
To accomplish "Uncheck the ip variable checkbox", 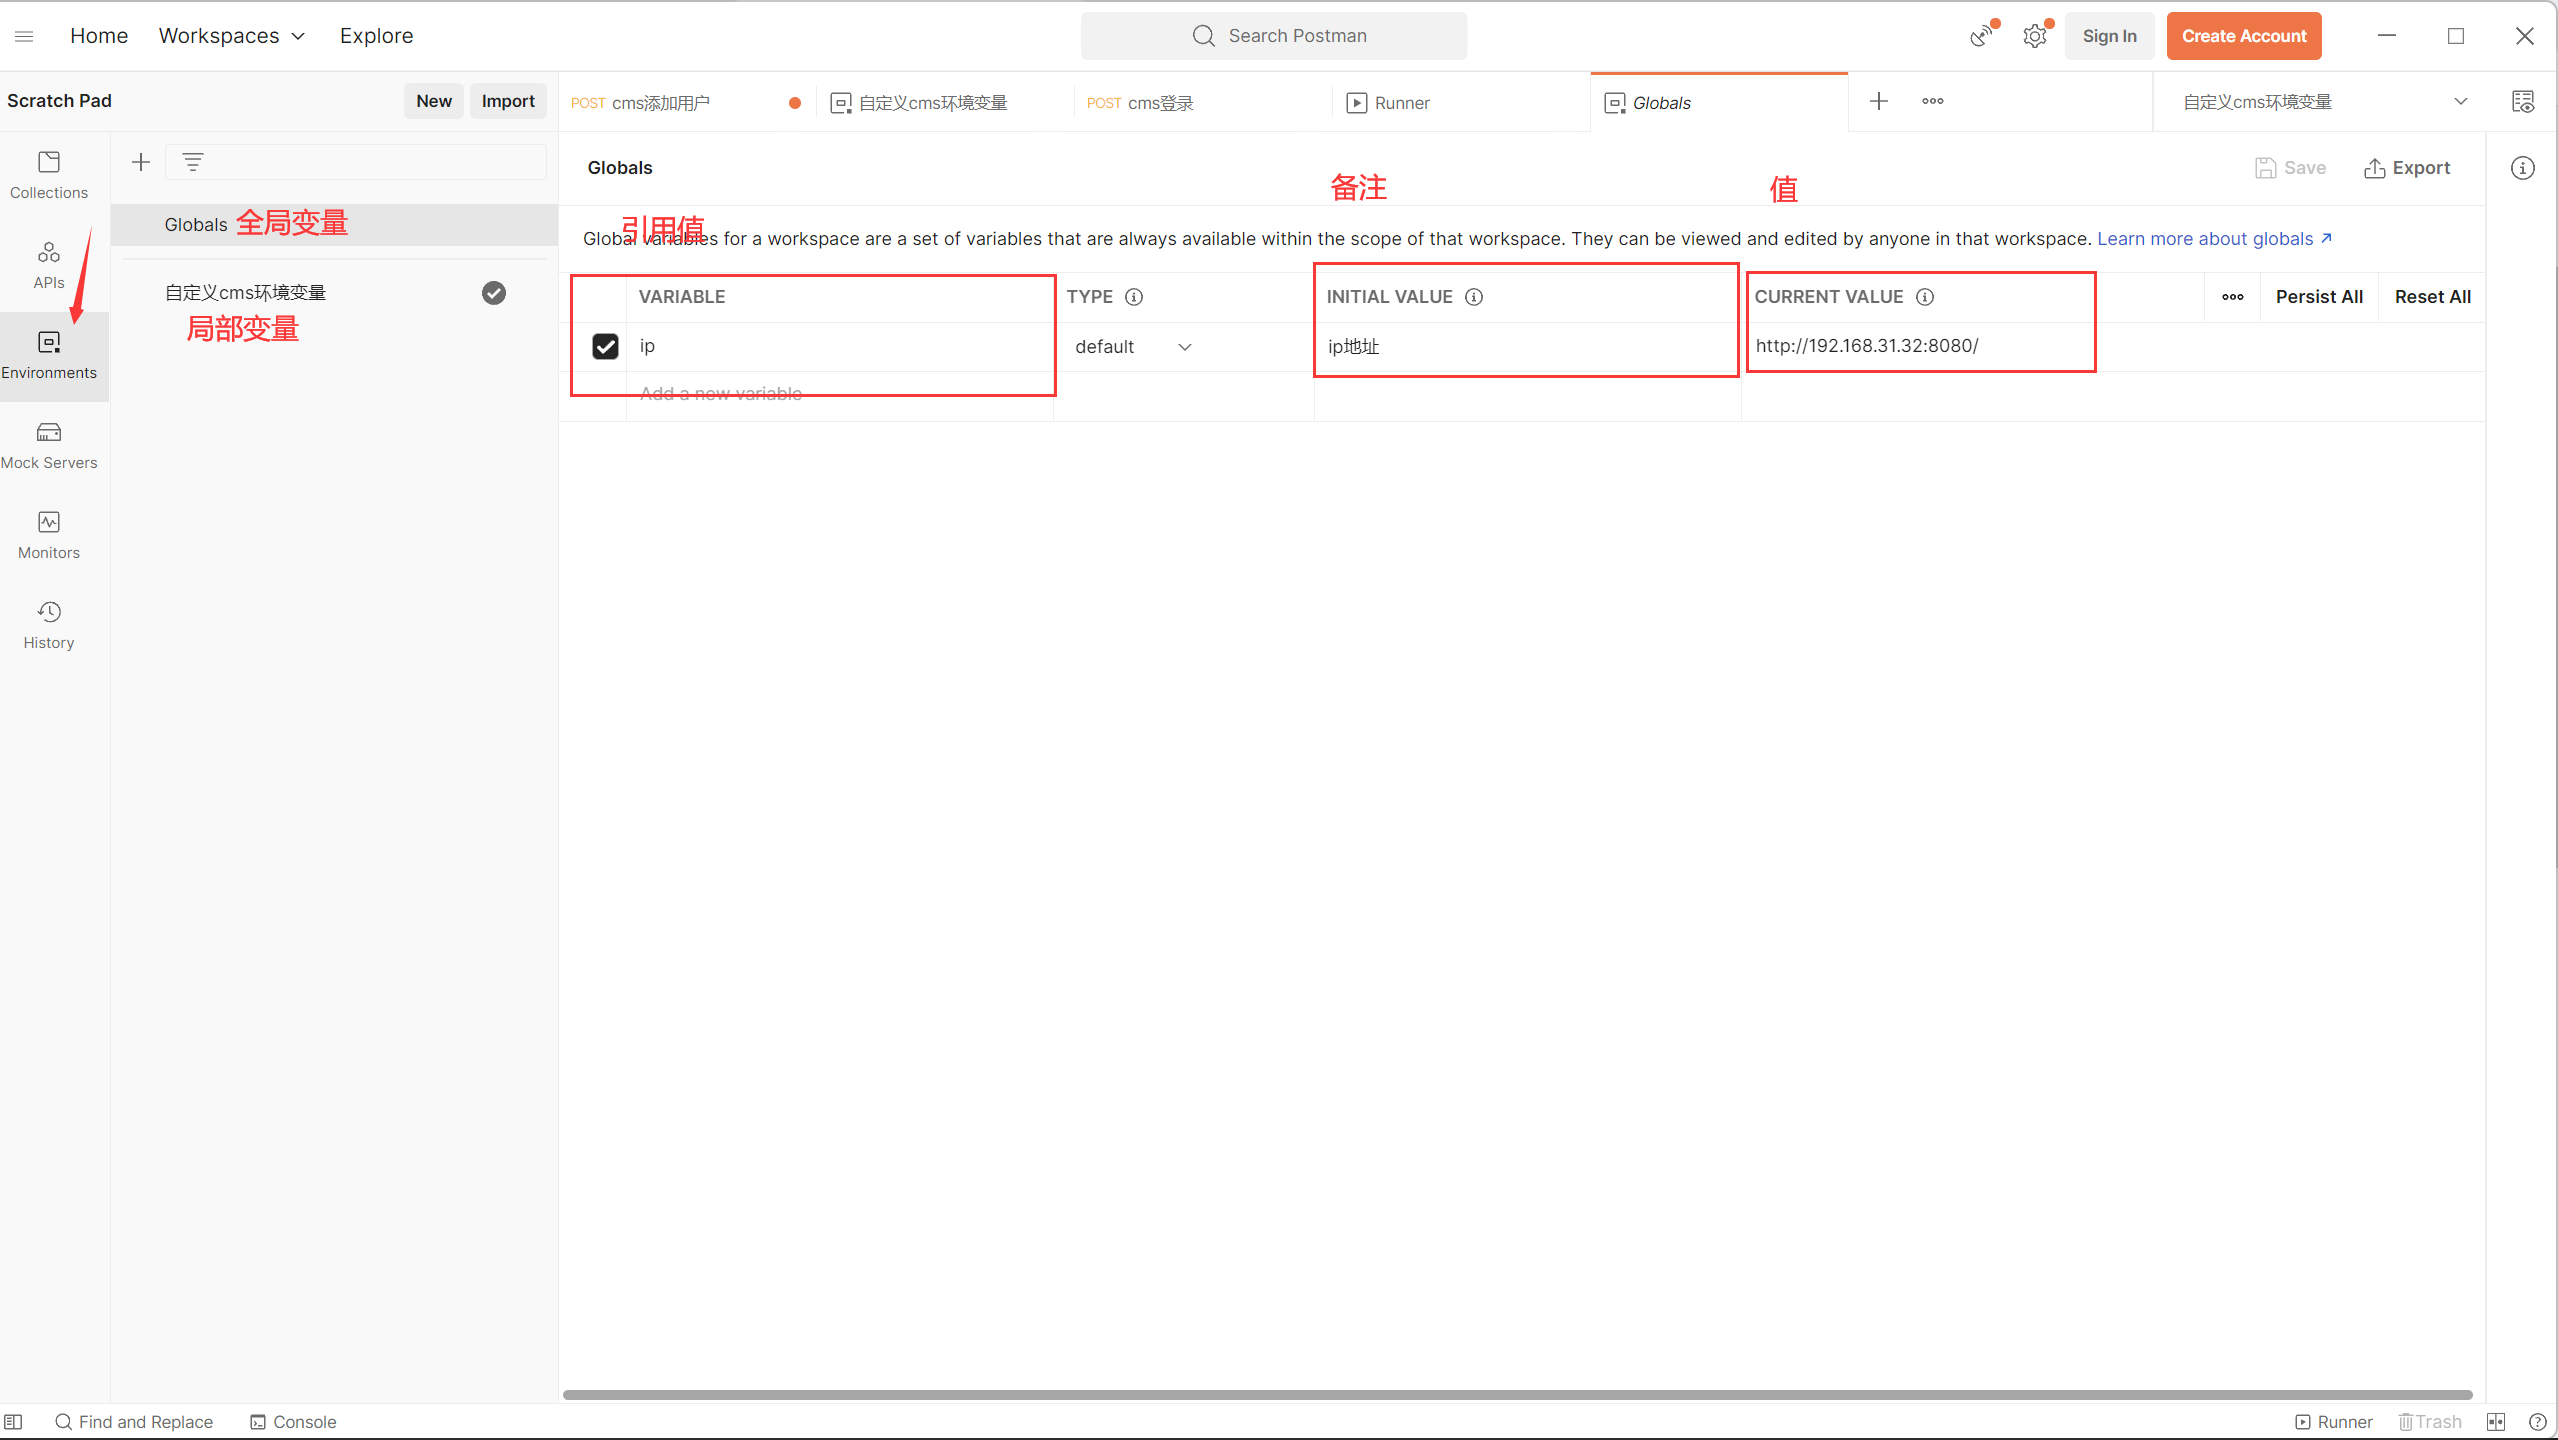I will [605, 346].
